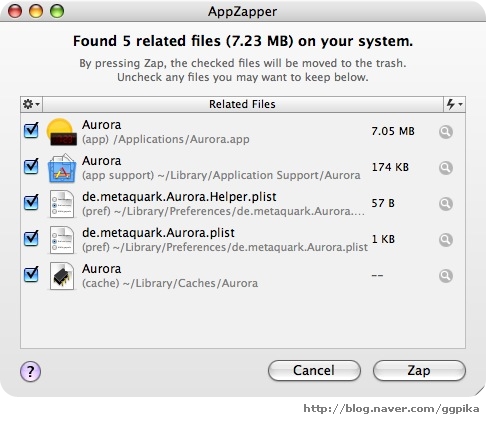Viewport: 486px width, 421px height.
Task: Click the de.metaquark.Aurora.plist document icon
Action: coord(62,240)
